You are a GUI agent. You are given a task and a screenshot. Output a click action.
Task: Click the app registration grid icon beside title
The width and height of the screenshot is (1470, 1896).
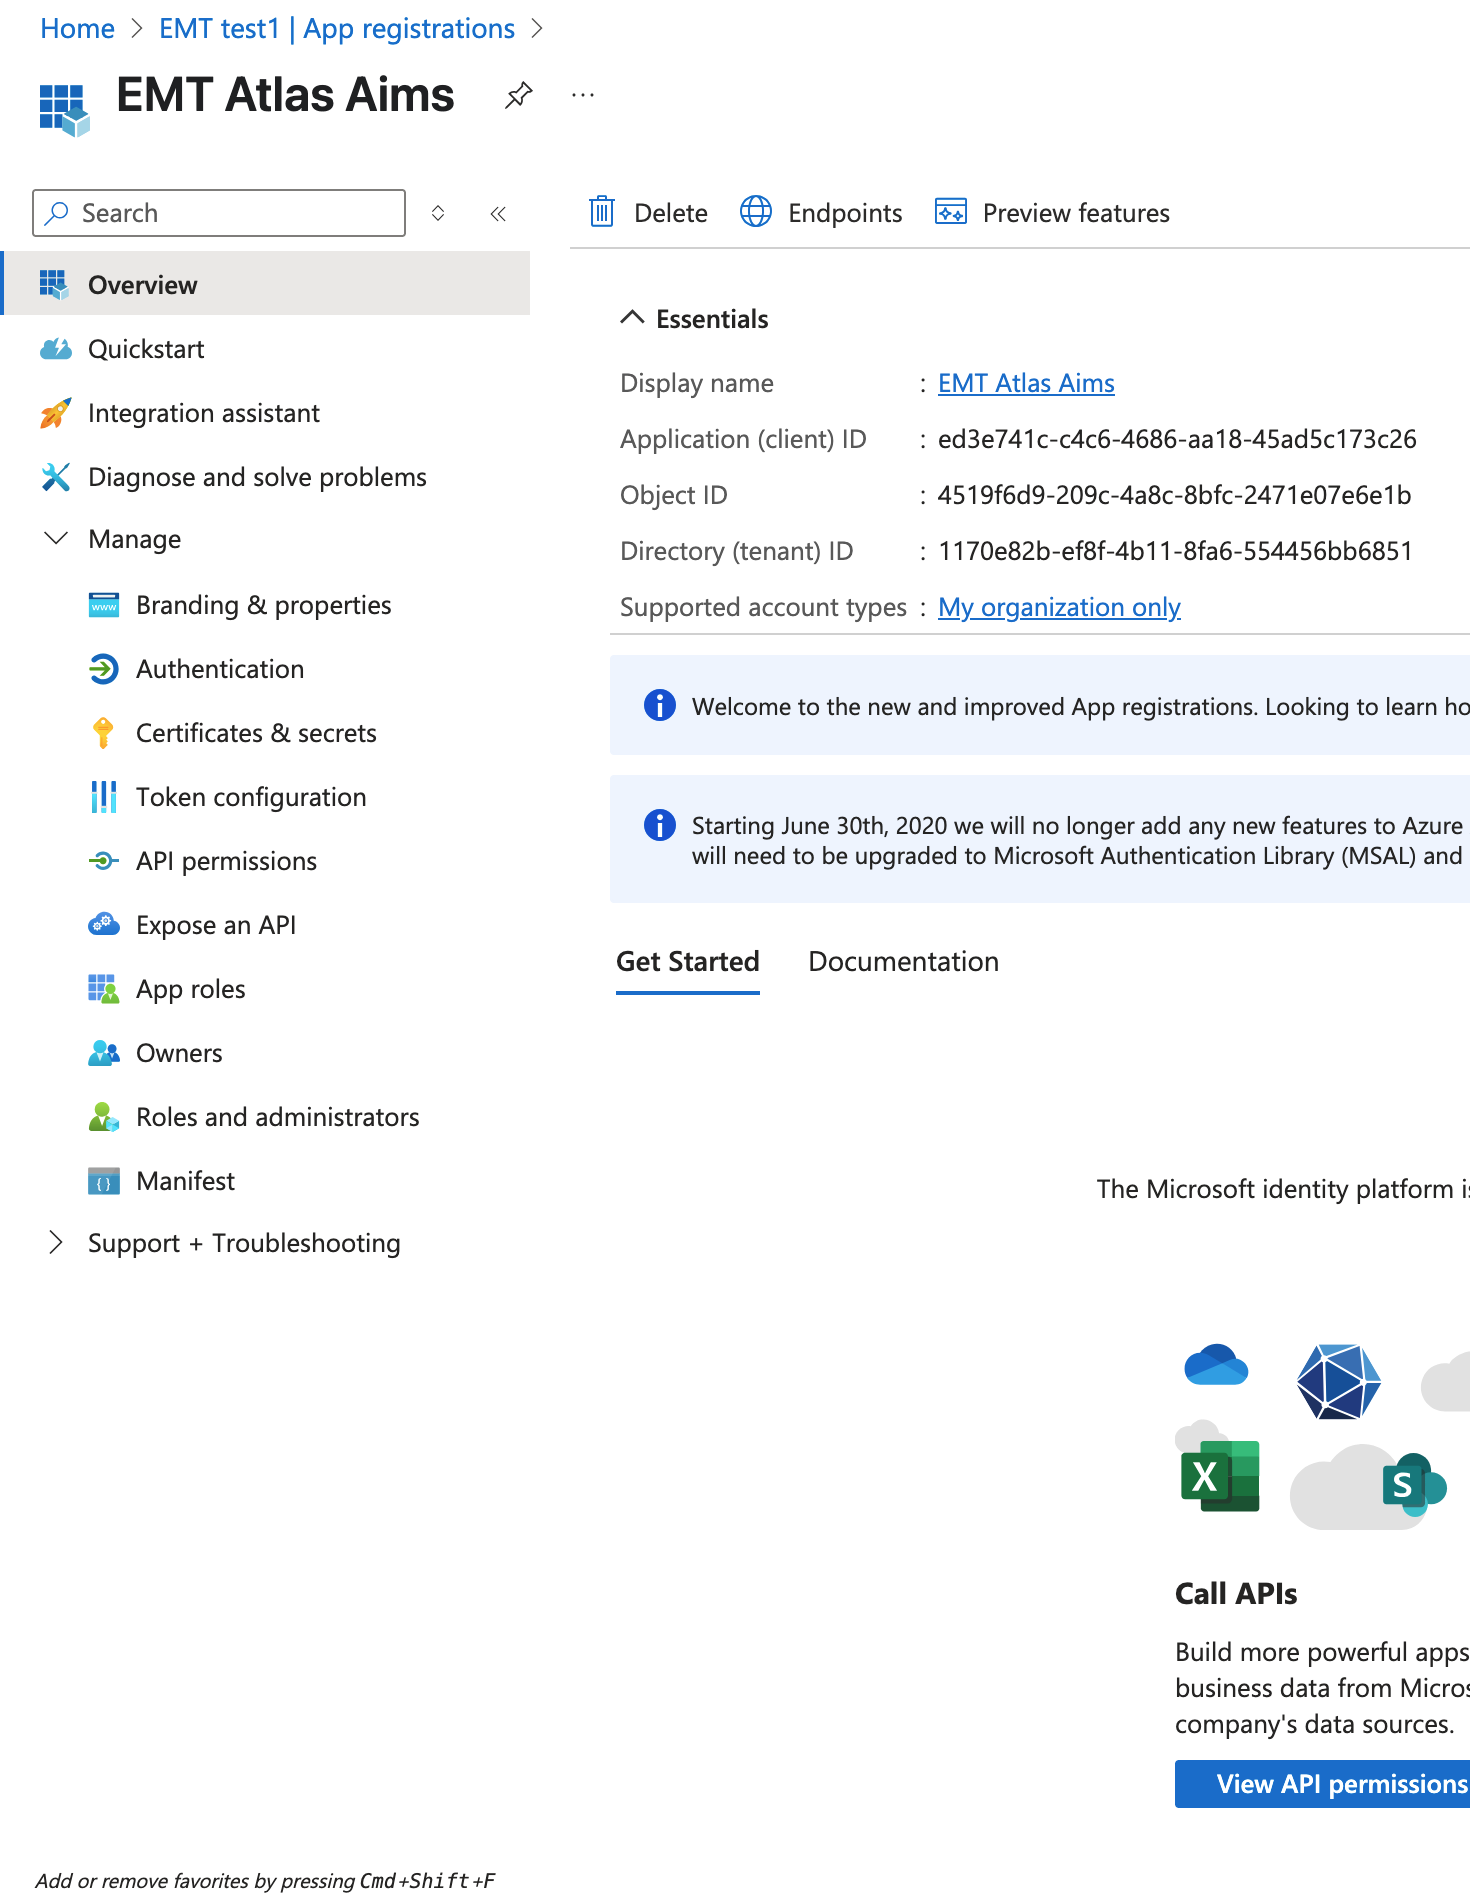[64, 109]
